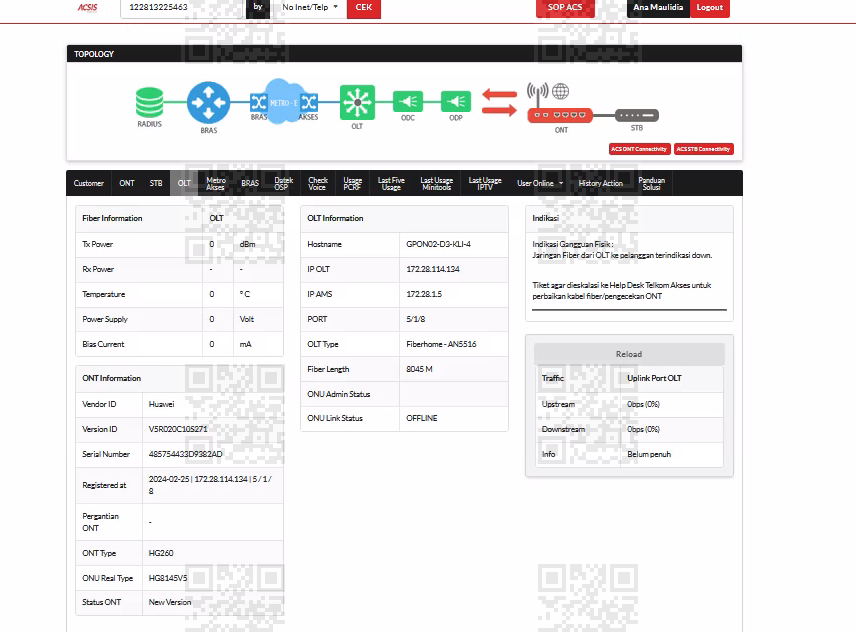Switch to the Customer tab
This screenshot has width=856, height=632.
point(89,183)
